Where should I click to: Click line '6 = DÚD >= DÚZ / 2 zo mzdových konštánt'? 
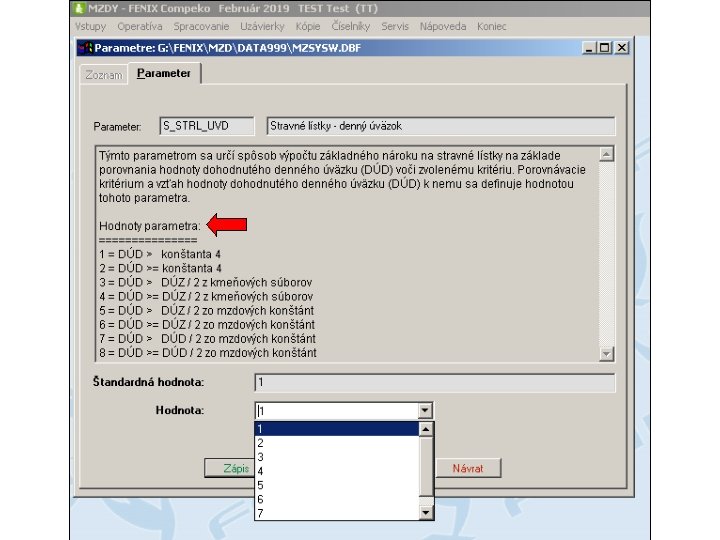click(207, 325)
